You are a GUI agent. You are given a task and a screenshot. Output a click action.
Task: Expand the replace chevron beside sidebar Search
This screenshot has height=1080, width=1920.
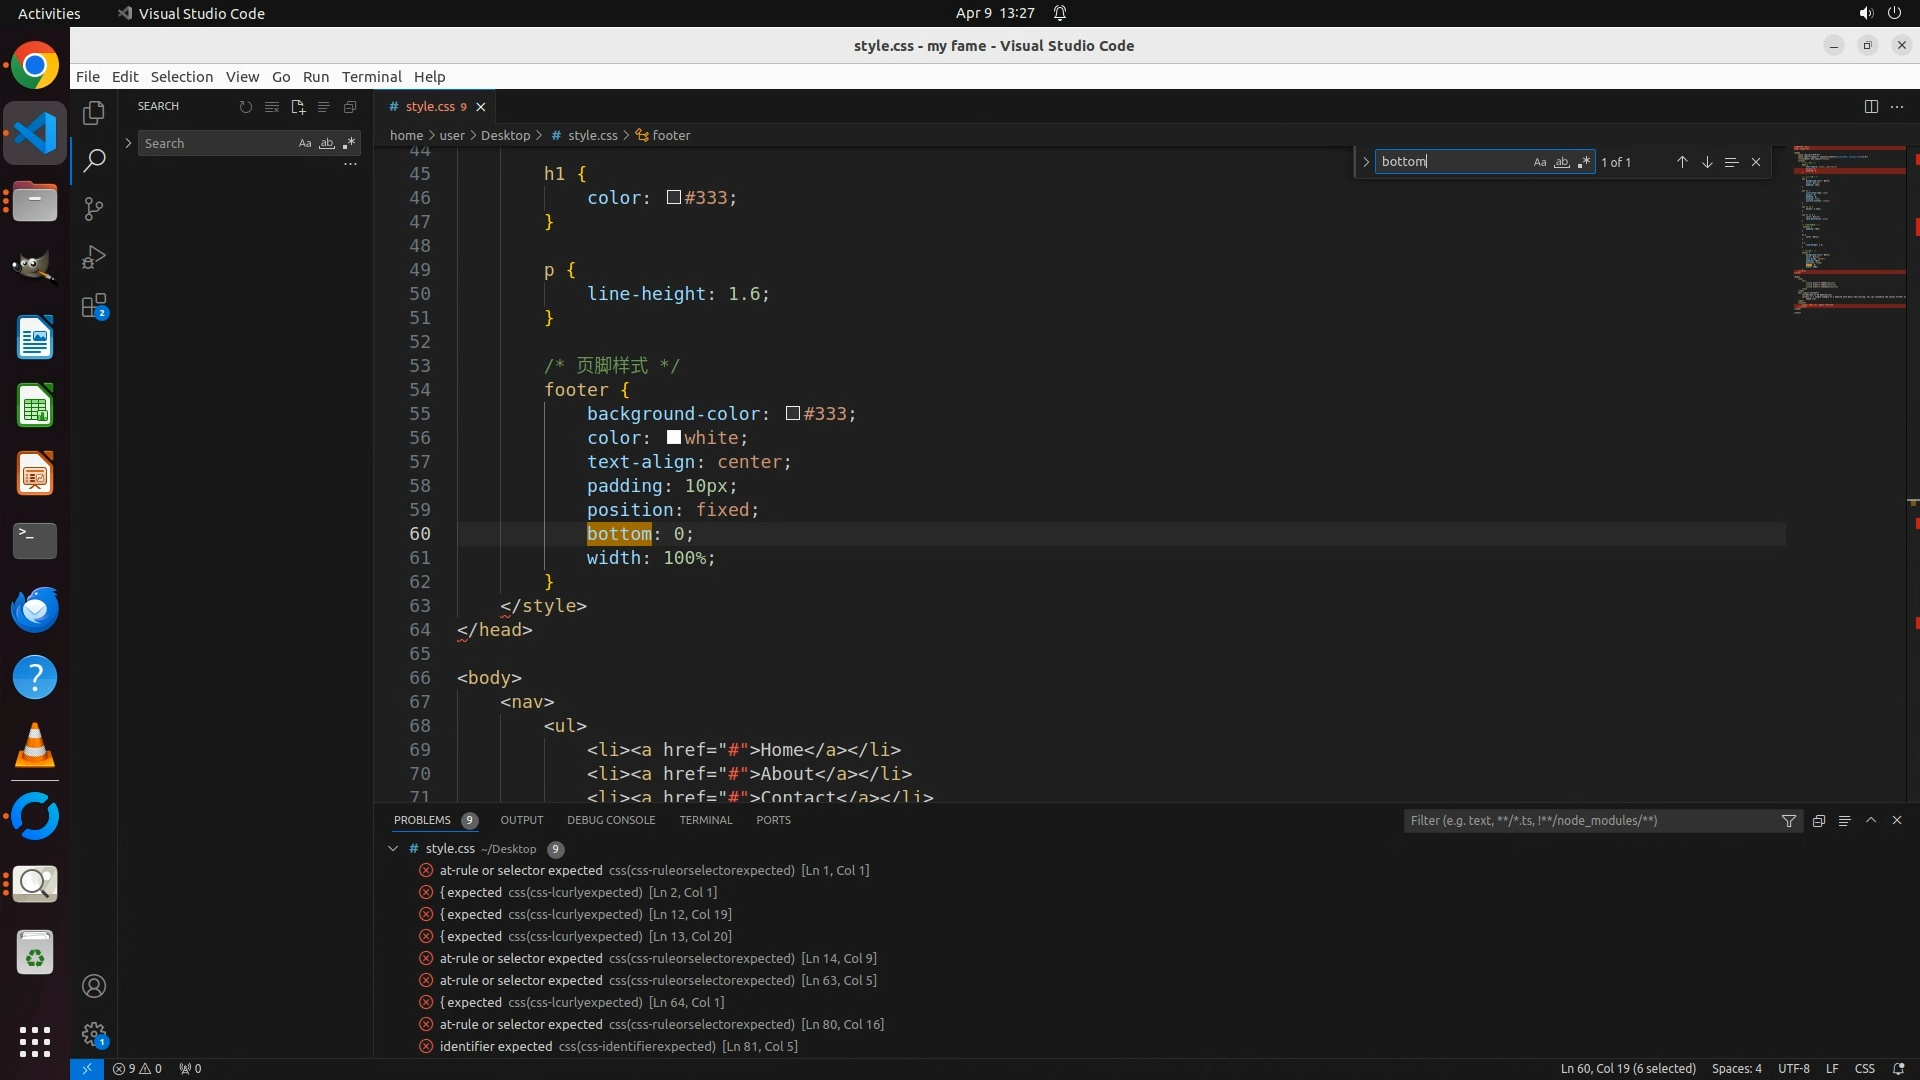[128, 144]
